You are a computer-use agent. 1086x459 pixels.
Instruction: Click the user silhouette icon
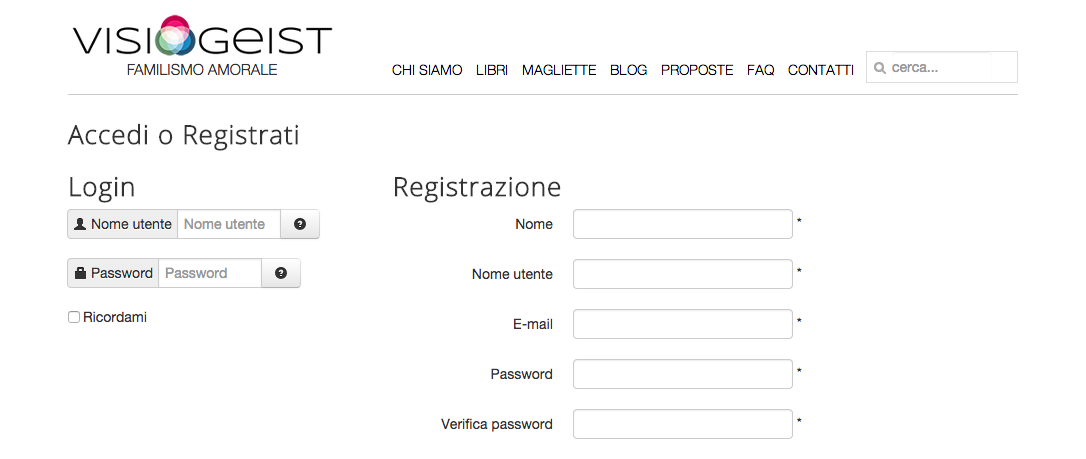pos(80,224)
